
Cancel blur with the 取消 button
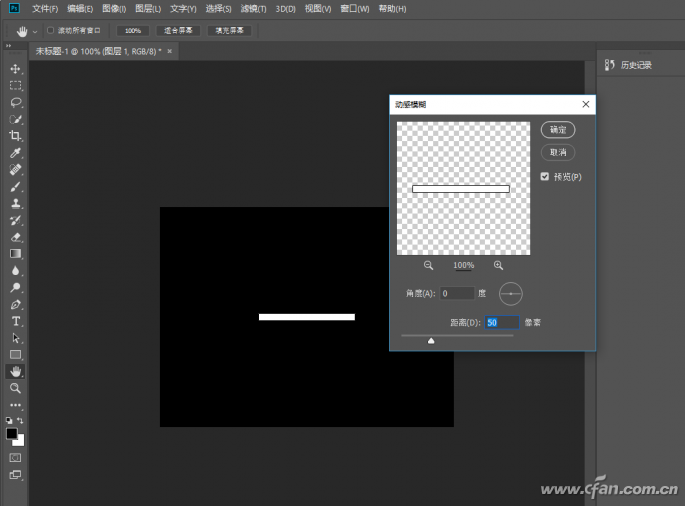point(558,152)
